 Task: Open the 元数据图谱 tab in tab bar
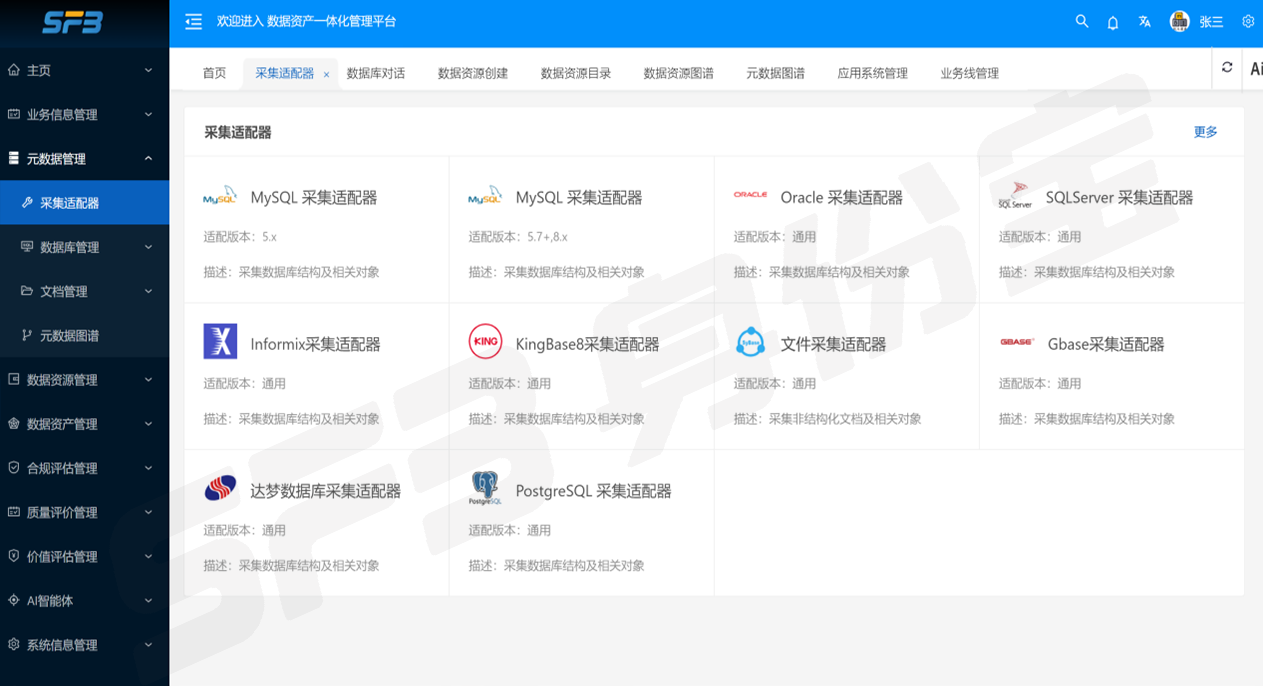[x=776, y=73]
